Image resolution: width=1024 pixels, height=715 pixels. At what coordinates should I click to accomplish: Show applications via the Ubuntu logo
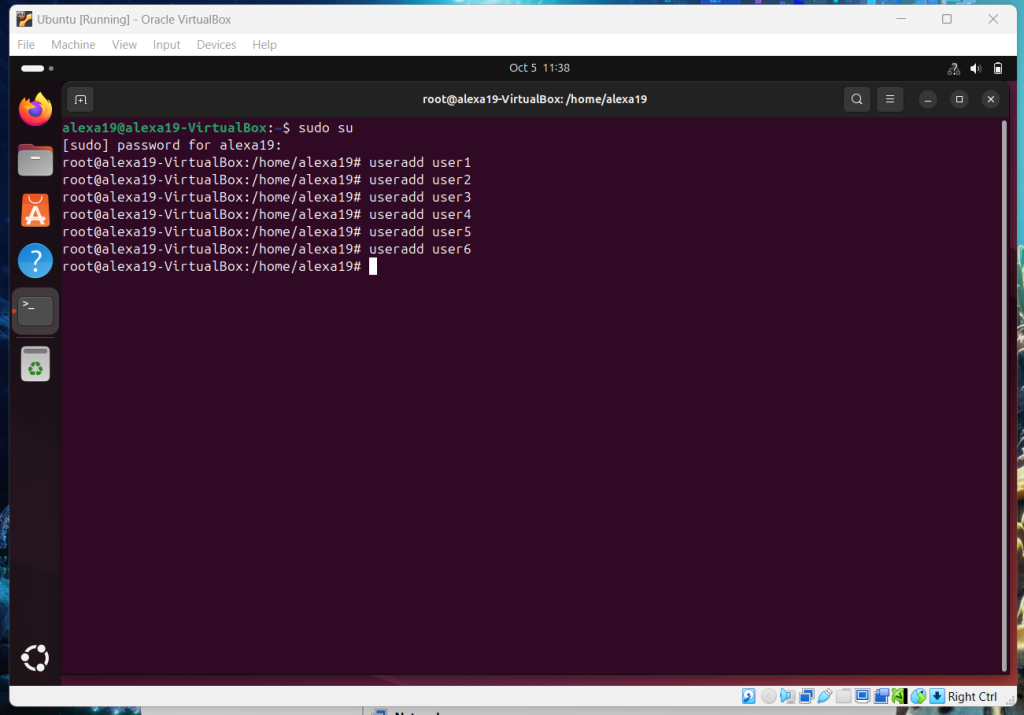click(35, 657)
